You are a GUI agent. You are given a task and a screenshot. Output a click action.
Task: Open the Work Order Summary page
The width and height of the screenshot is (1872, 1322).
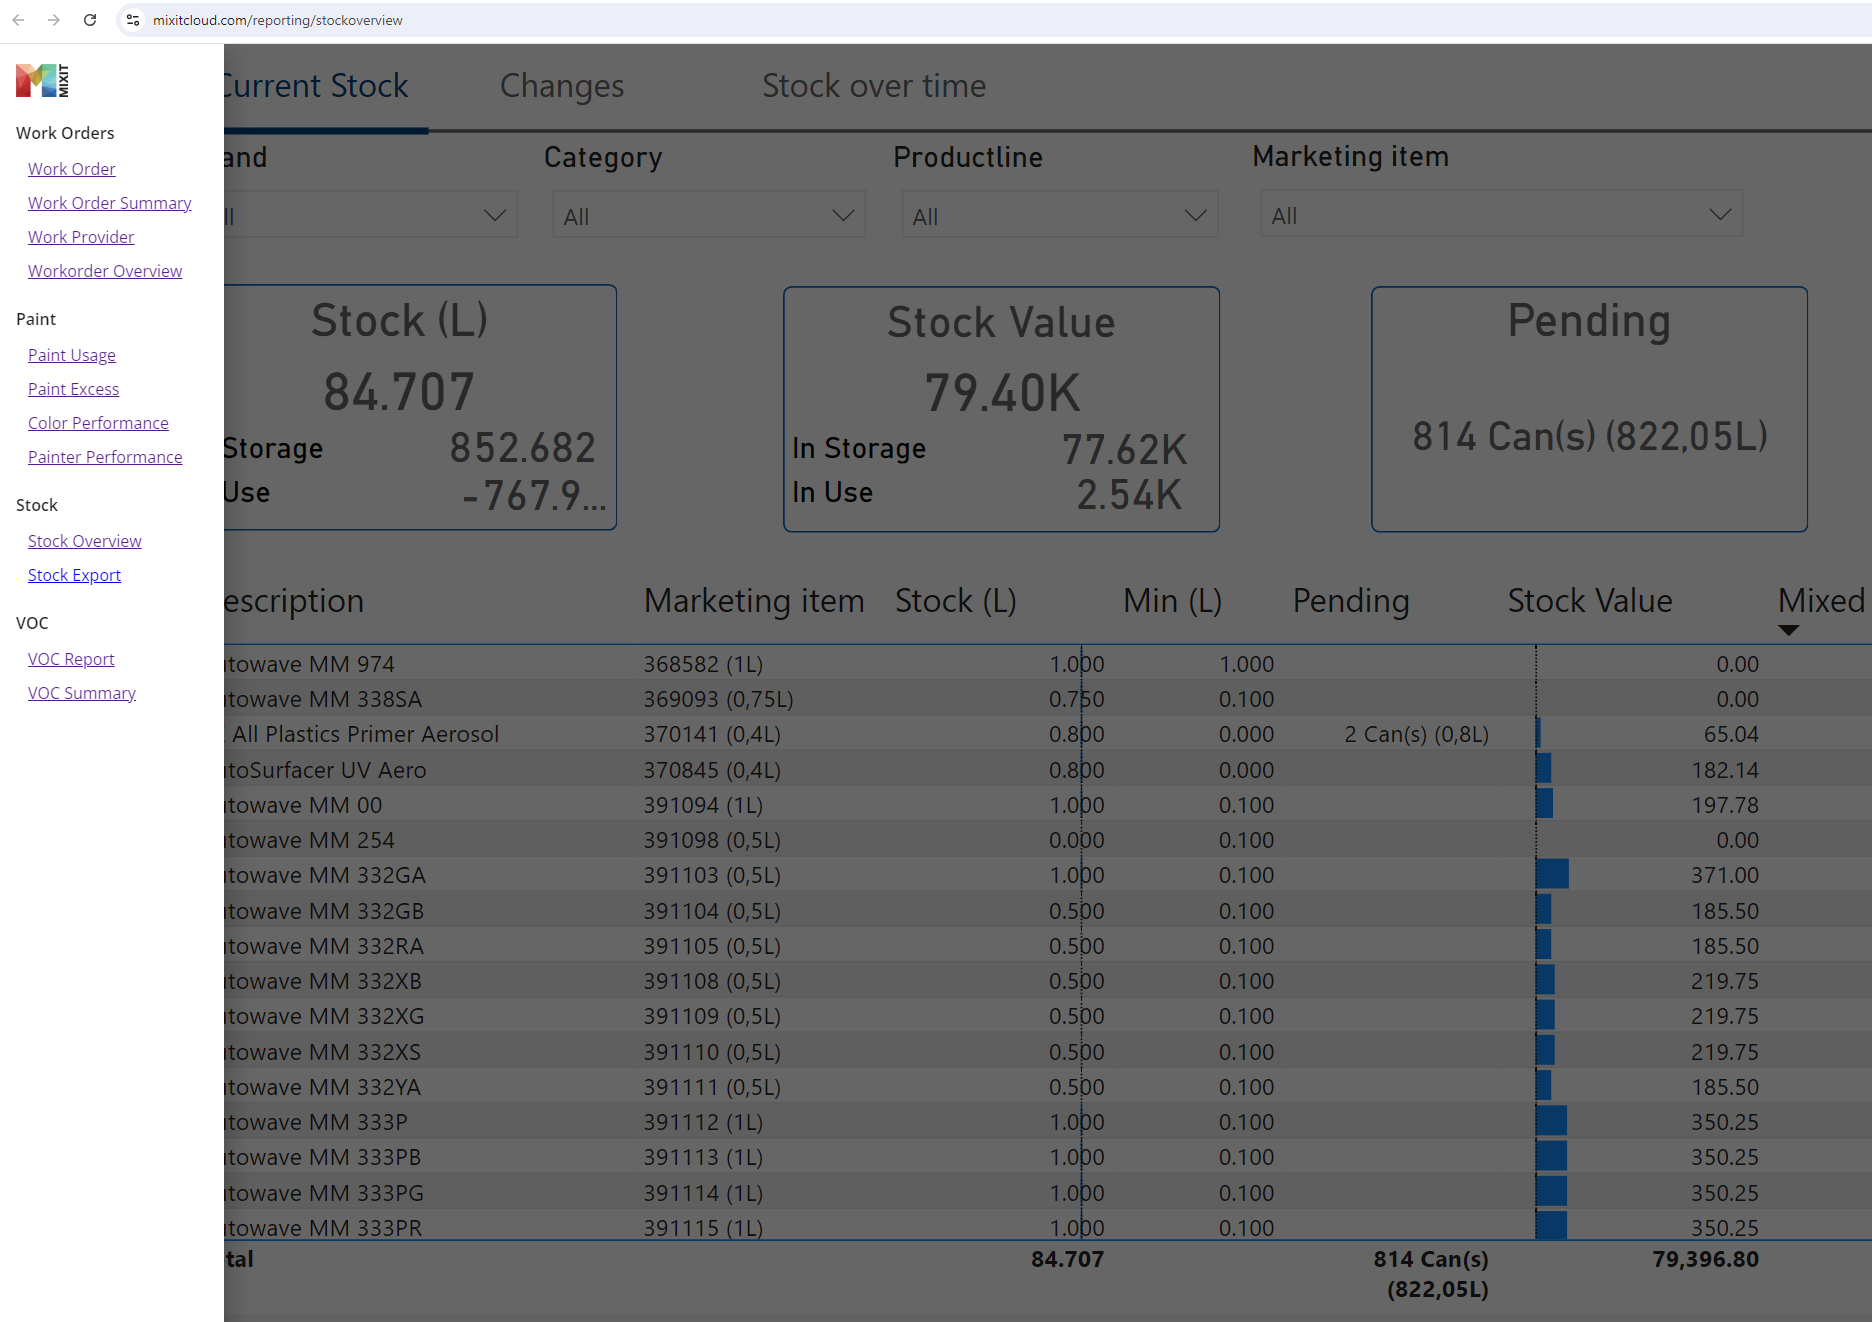coord(109,202)
